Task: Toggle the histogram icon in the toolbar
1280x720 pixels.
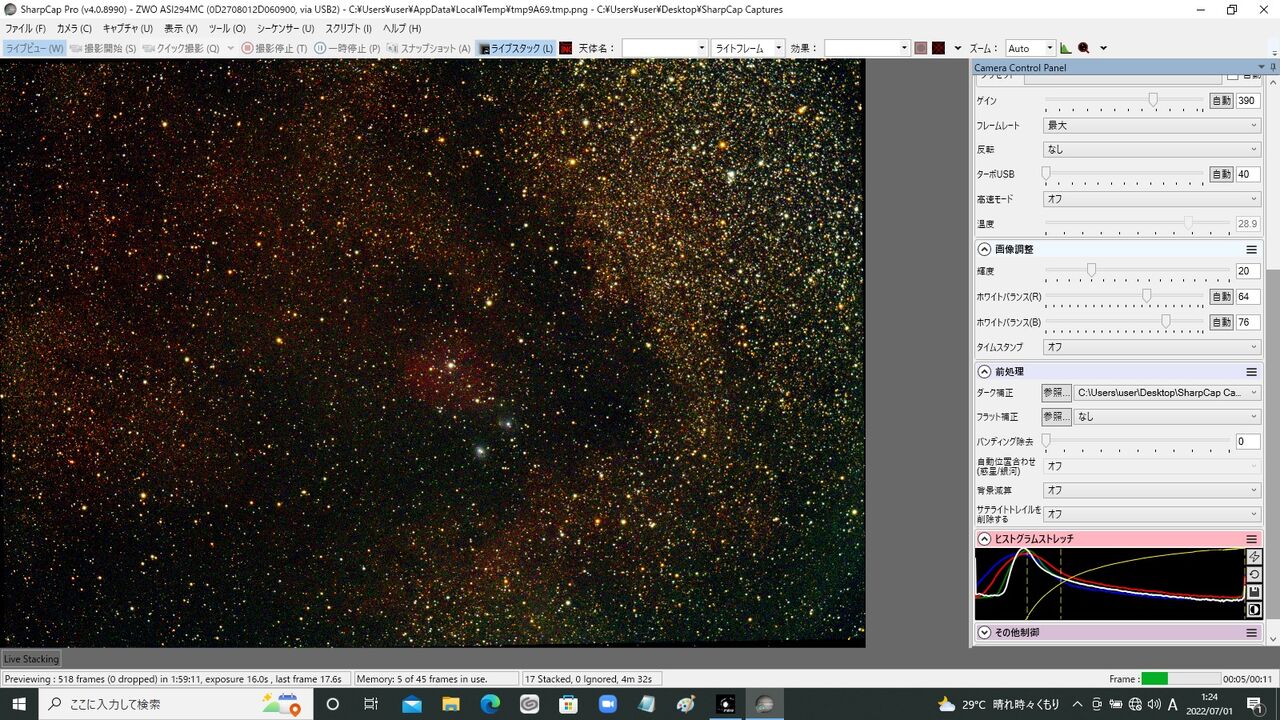Action: click(1066, 48)
